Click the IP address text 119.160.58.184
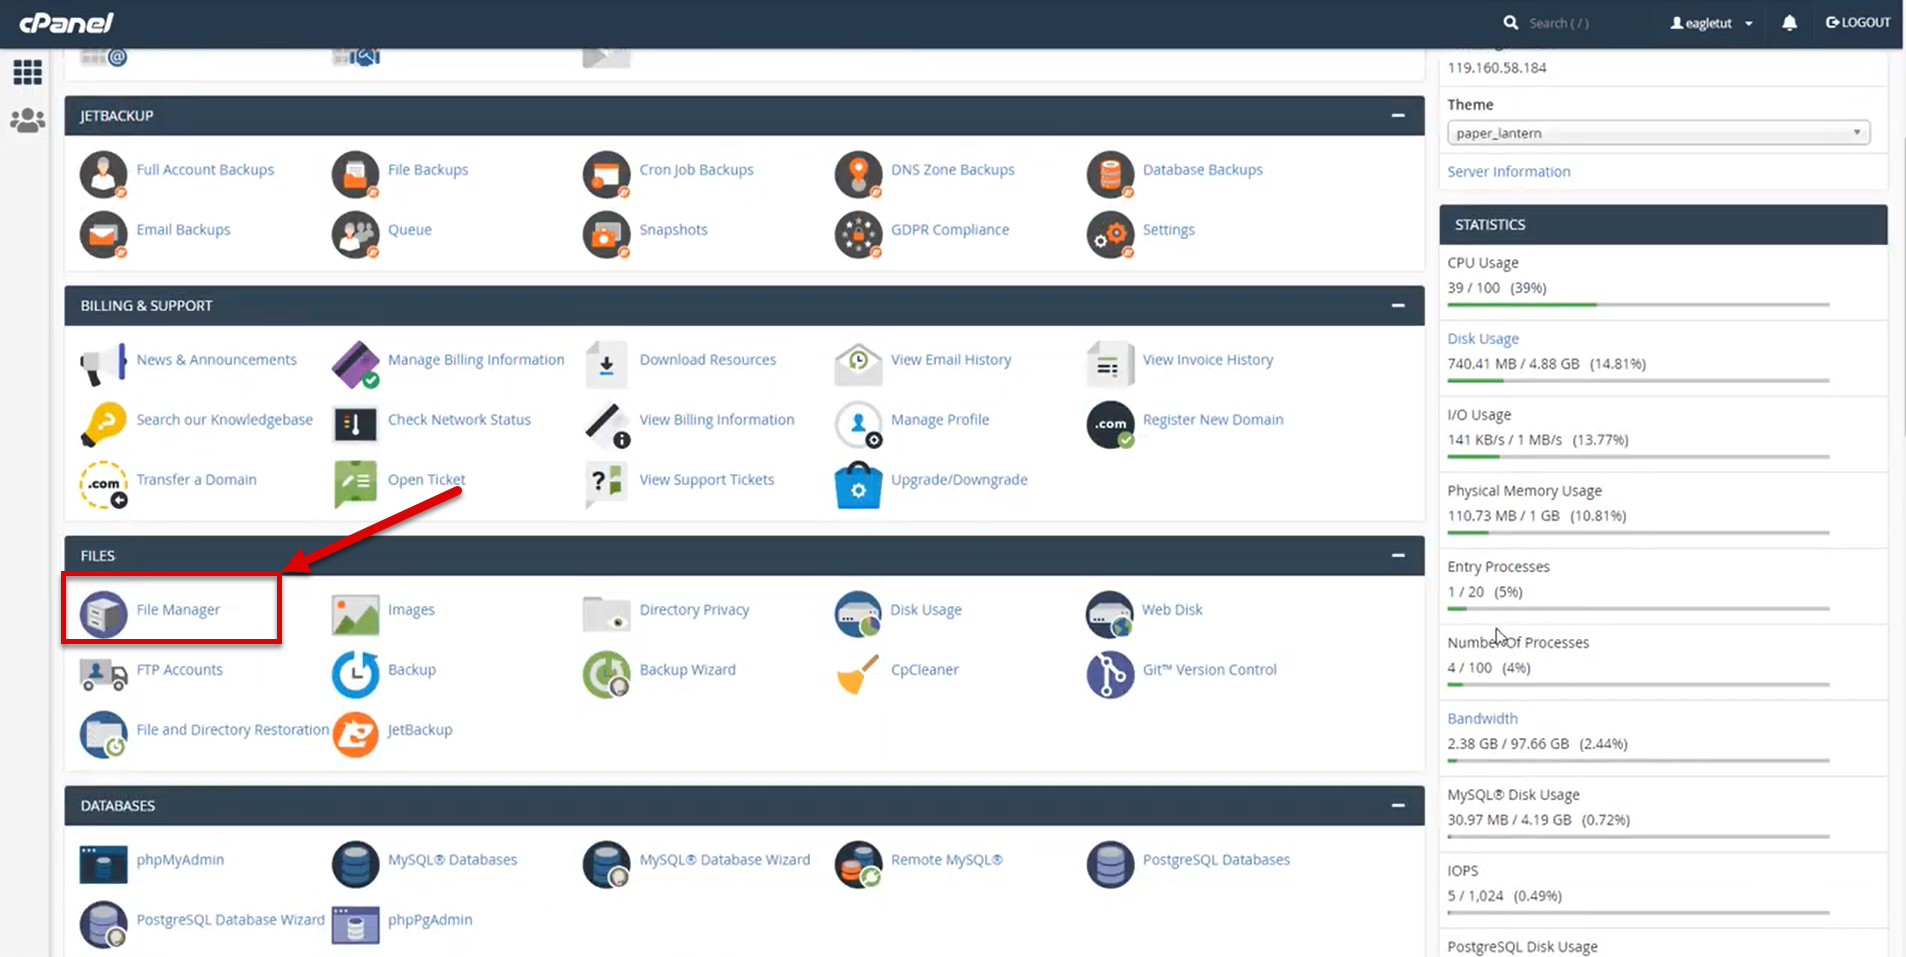Image resolution: width=1906 pixels, height=957 pixels. pos(1497,68)
